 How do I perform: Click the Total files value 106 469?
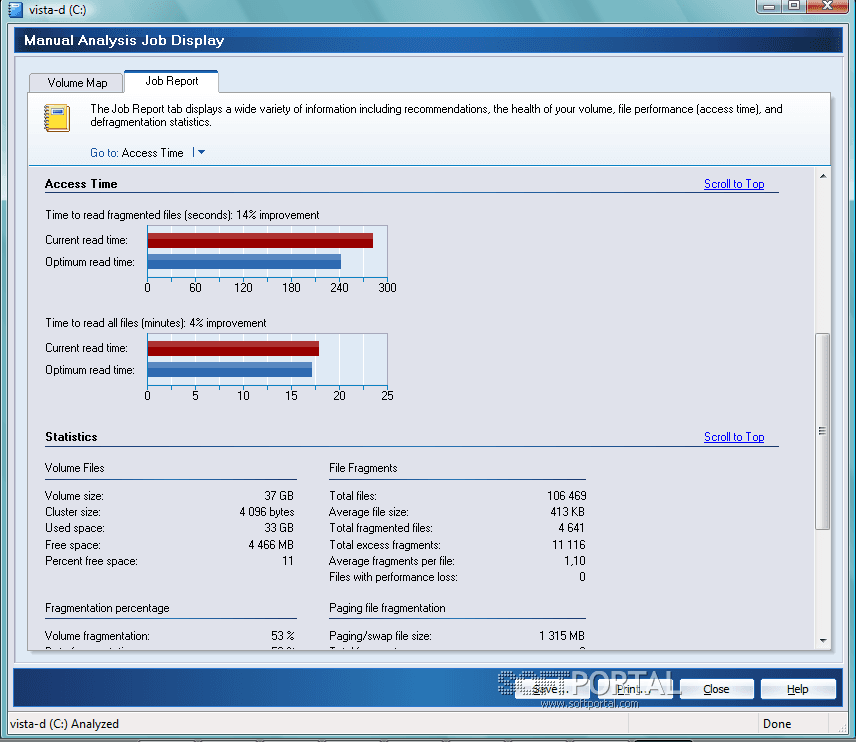click(x=567, y=496)
